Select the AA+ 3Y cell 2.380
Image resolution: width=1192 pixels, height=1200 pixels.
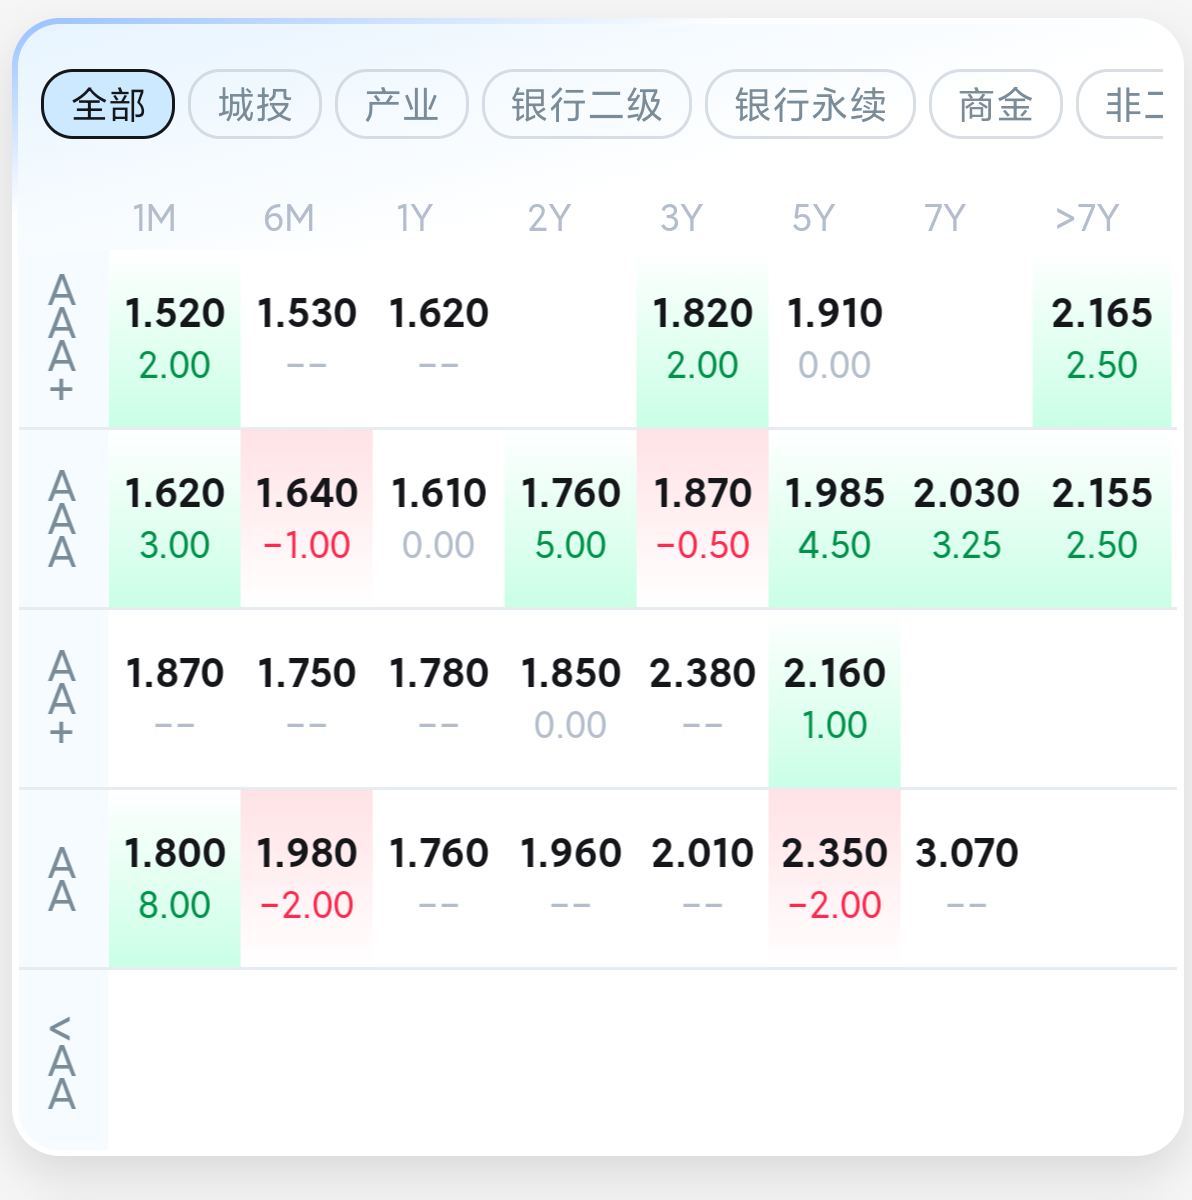[702, 698]
